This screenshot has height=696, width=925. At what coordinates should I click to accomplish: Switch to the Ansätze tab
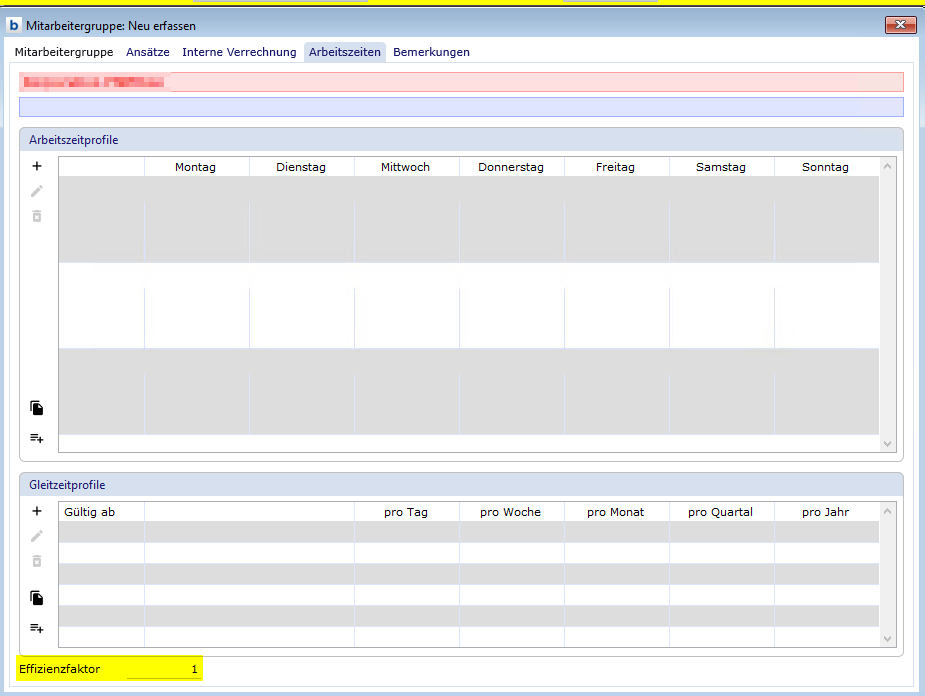[x=148, y=52]
